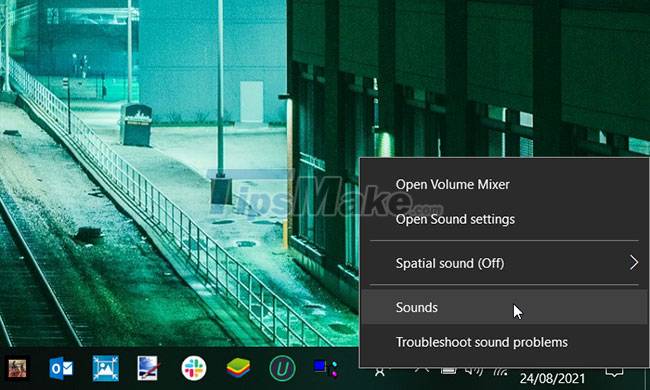Open the notification Action Center icon
Screen dimensions: 650x390
pyautogui.click(x=614, y=372)
